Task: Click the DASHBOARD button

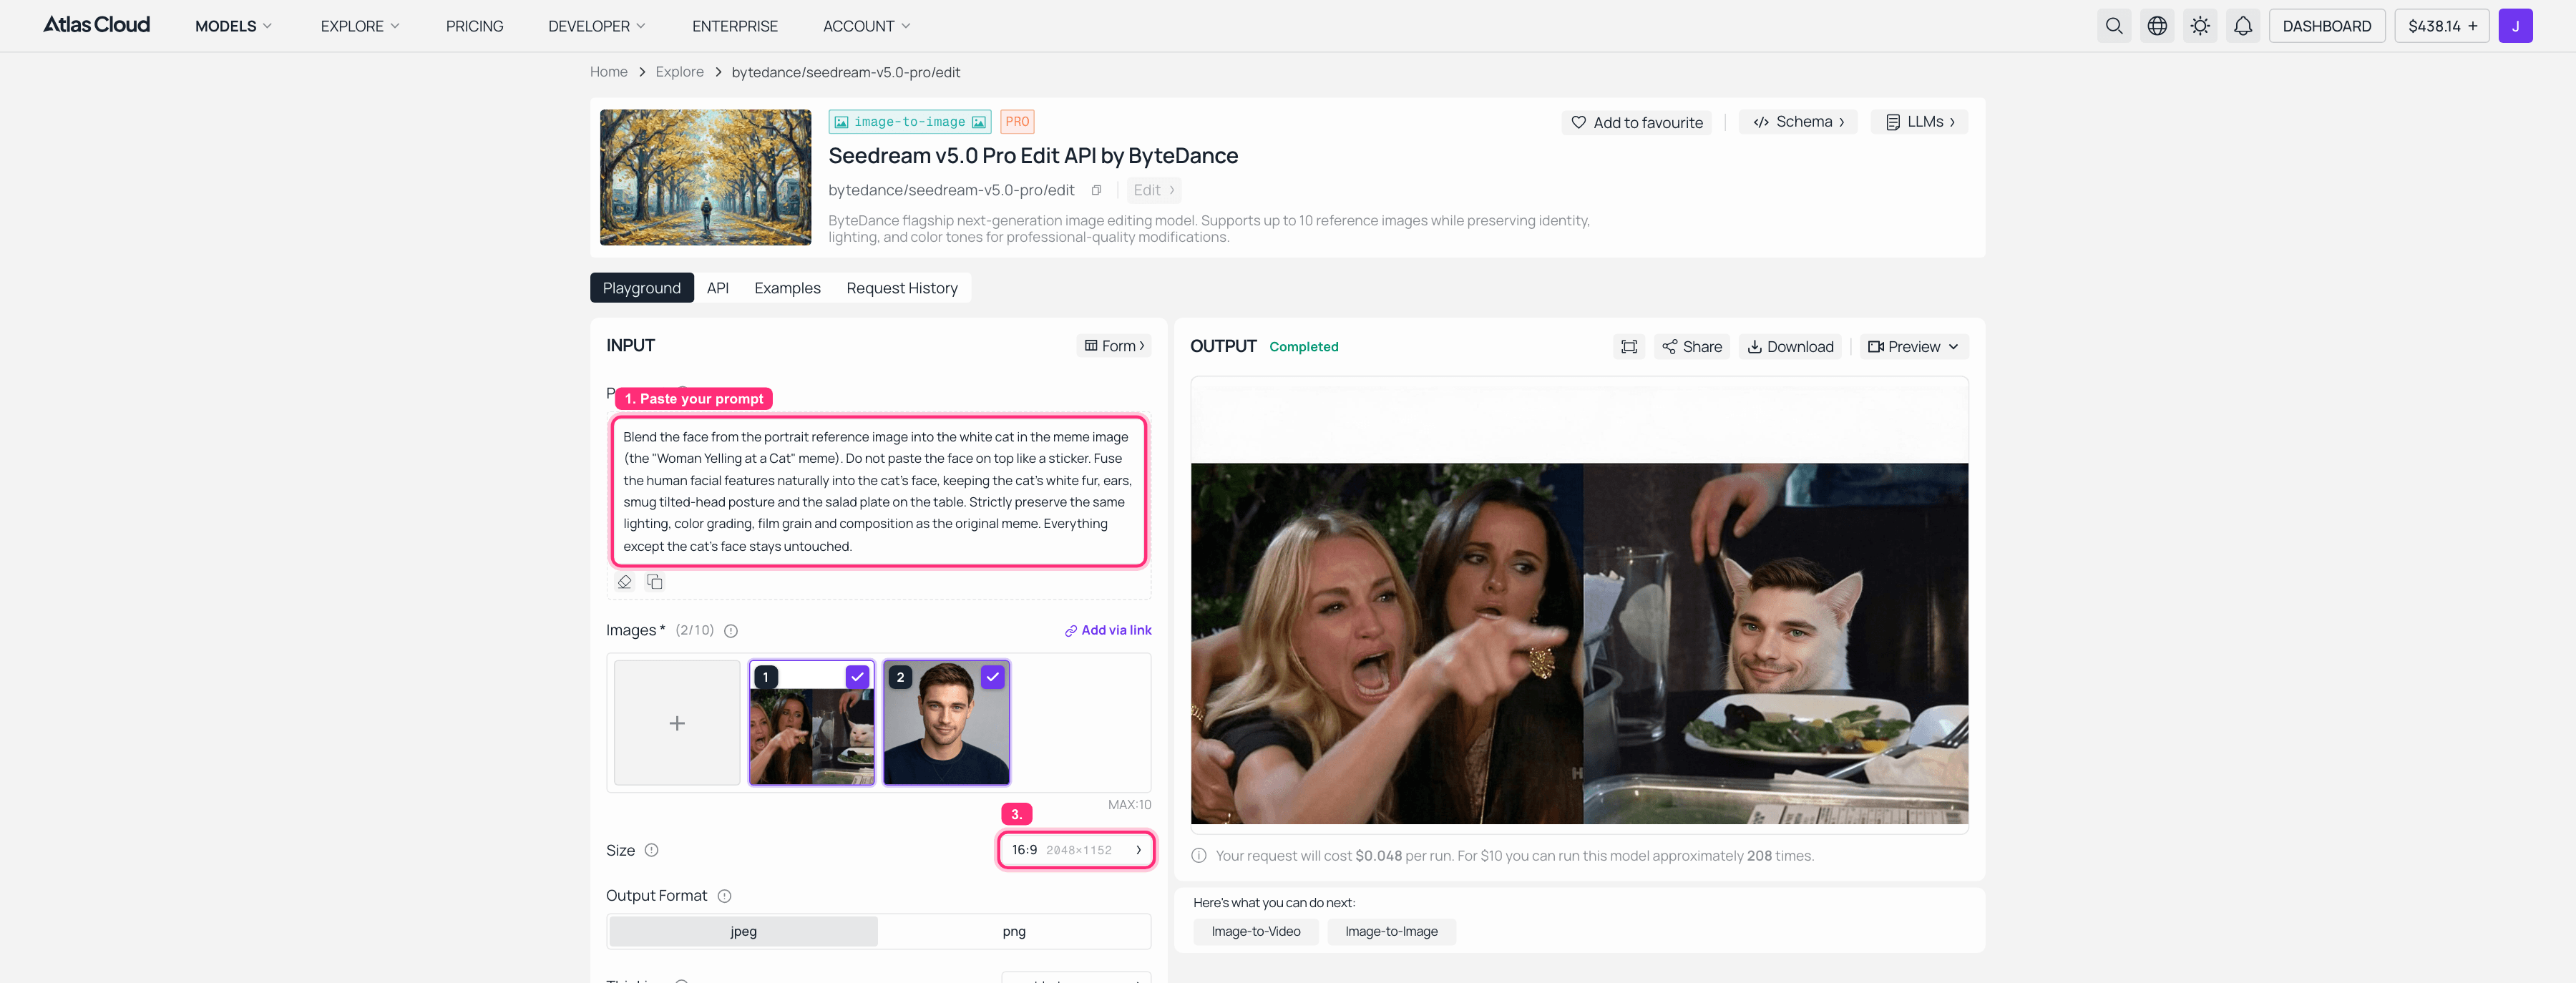Action: tap(2326, 26)
